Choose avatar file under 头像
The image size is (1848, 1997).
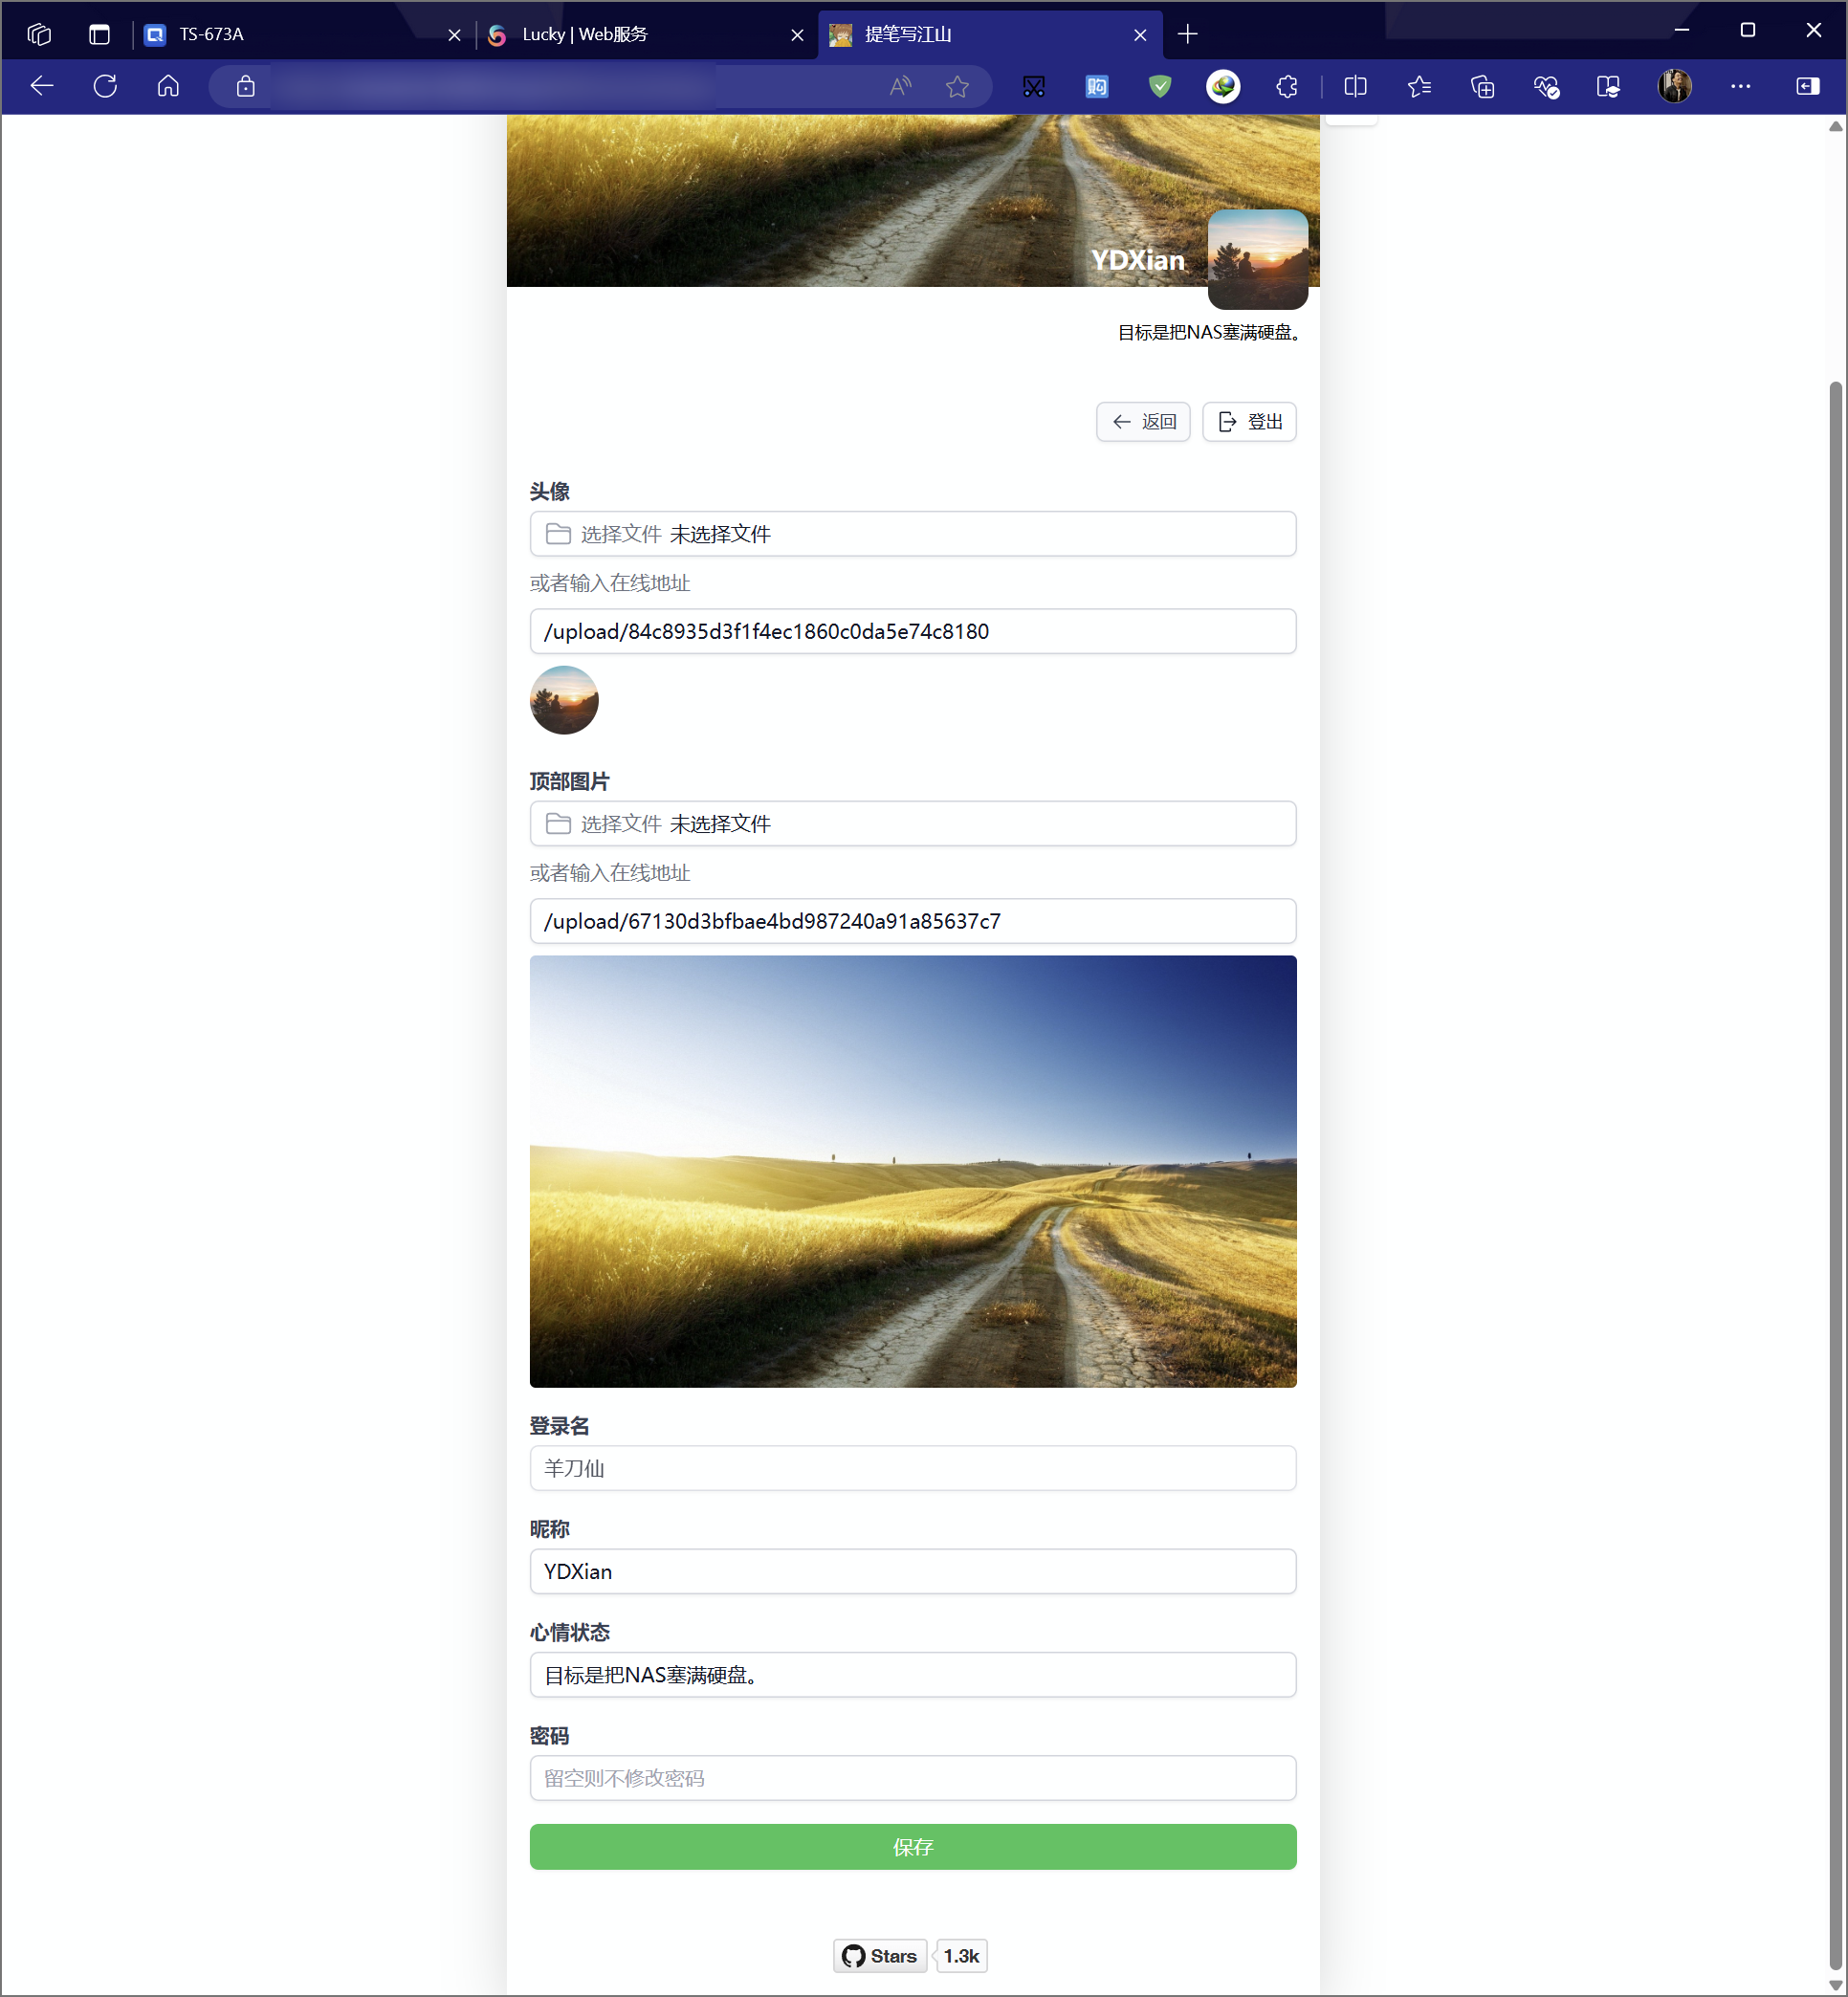point(912,534)
